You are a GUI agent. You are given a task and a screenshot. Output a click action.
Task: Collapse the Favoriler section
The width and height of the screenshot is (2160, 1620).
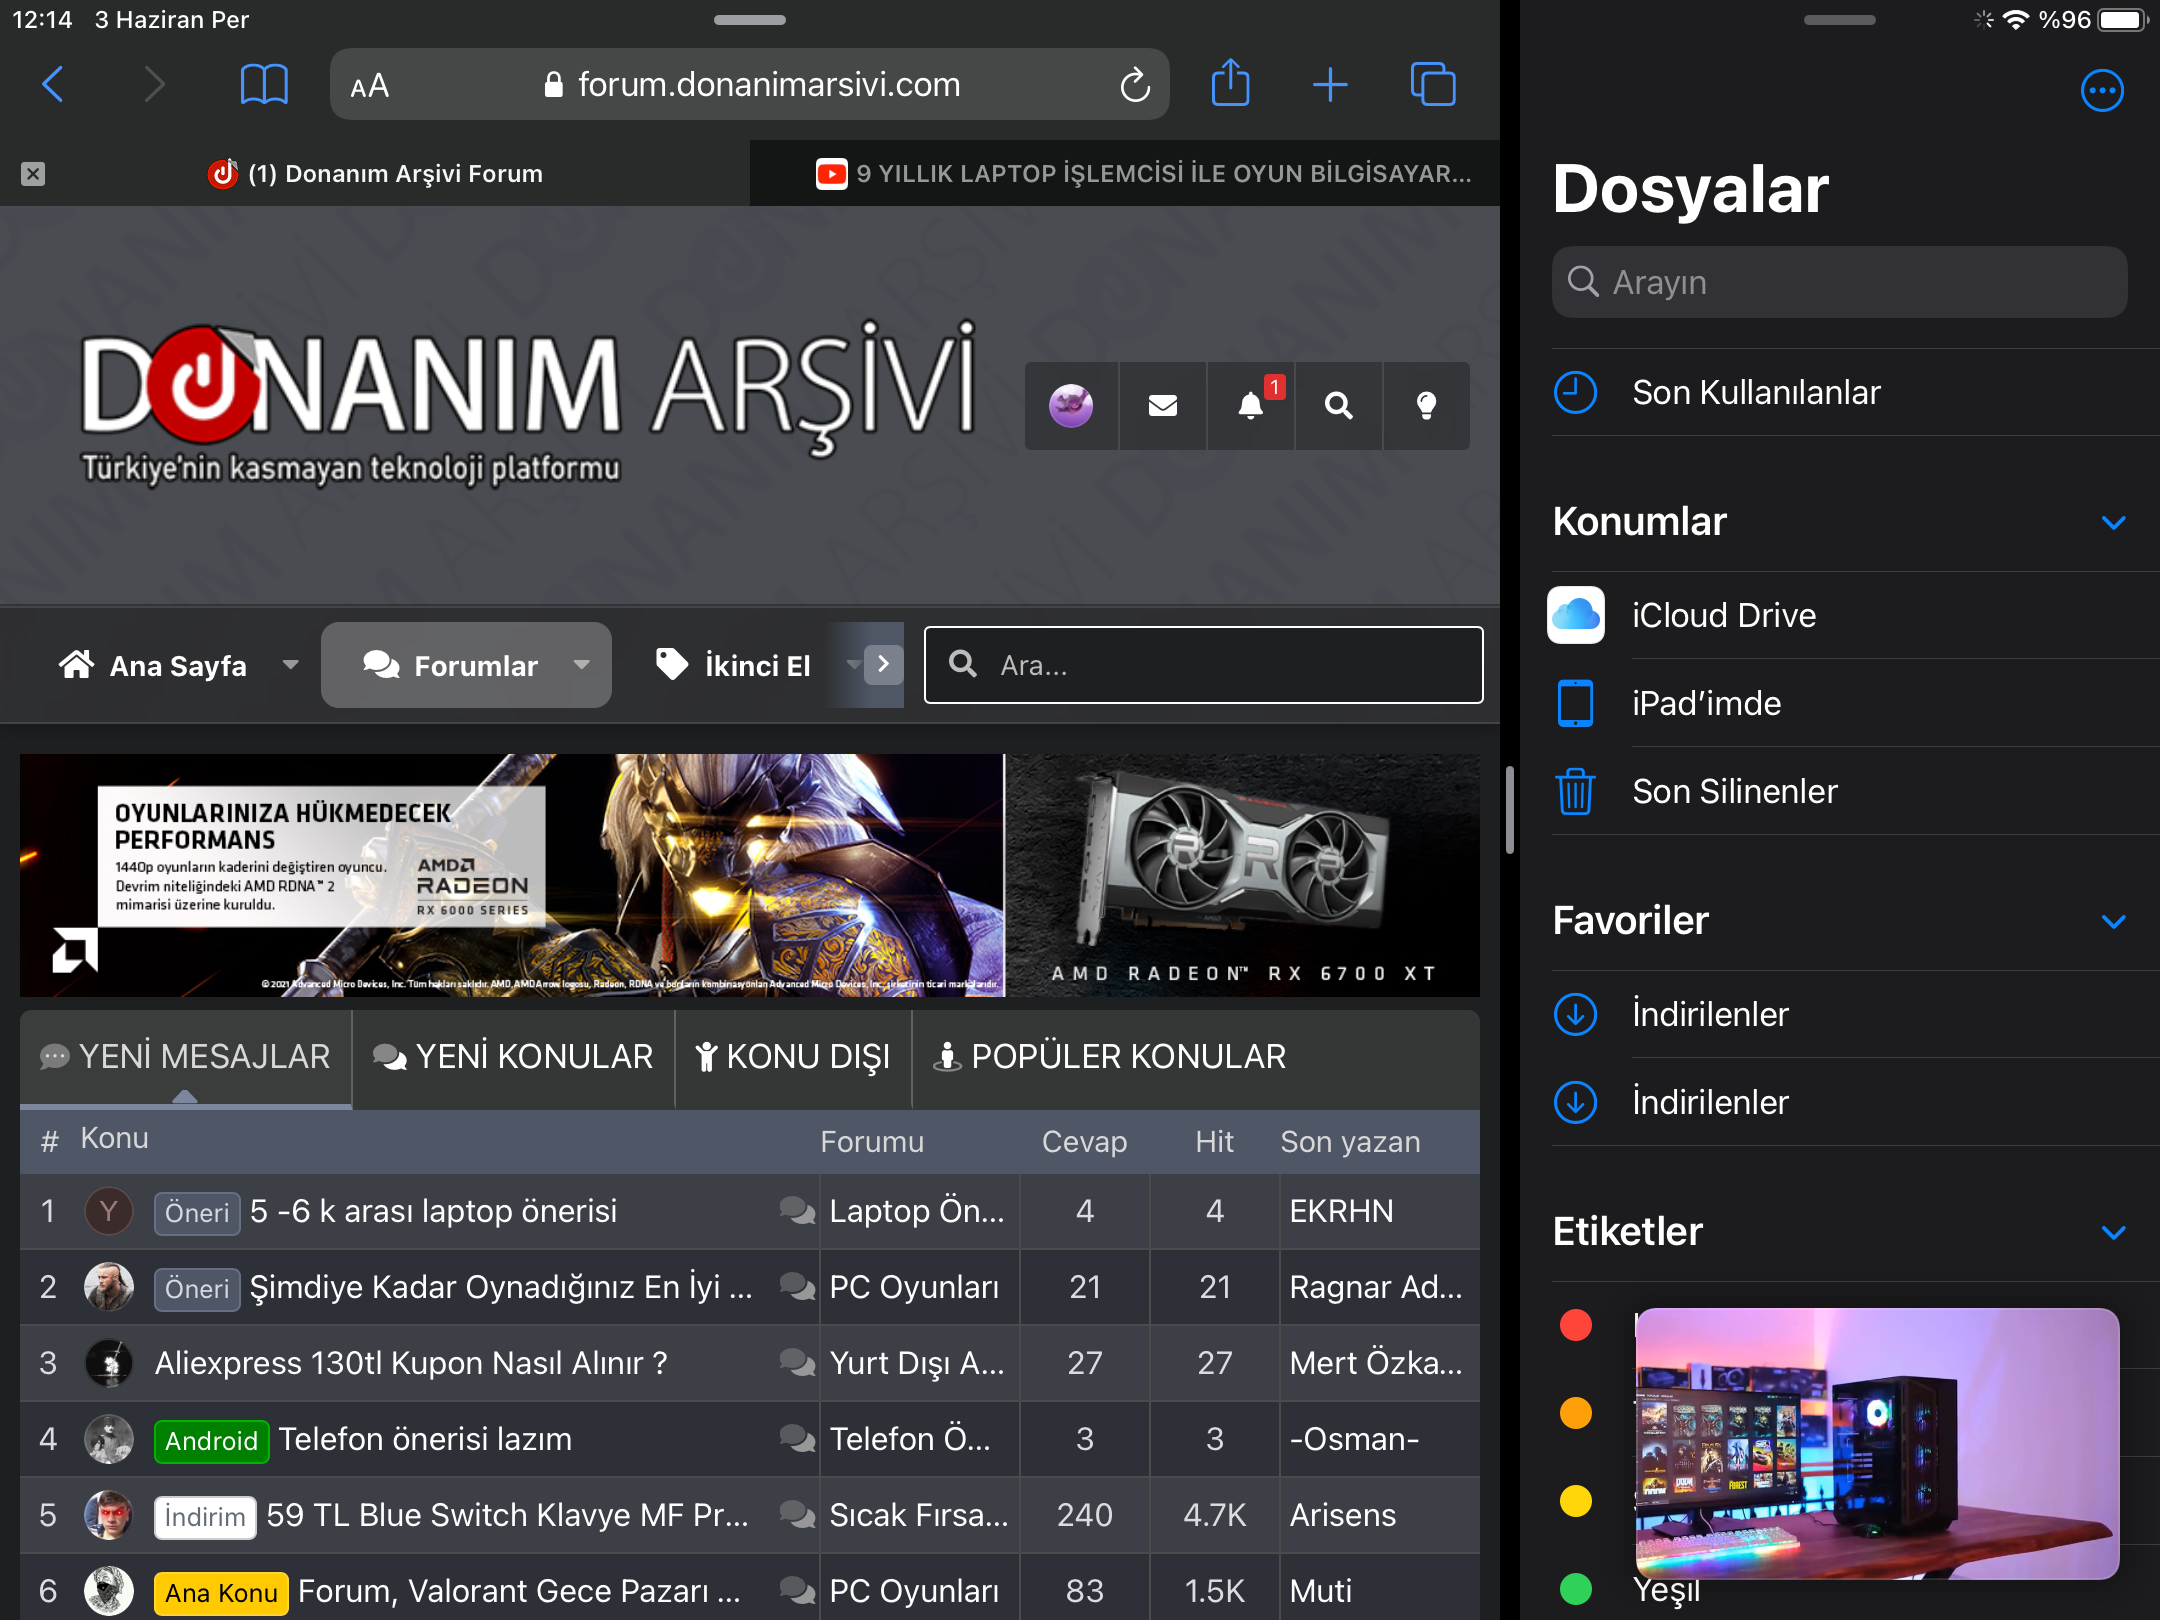coord(2113,921)
